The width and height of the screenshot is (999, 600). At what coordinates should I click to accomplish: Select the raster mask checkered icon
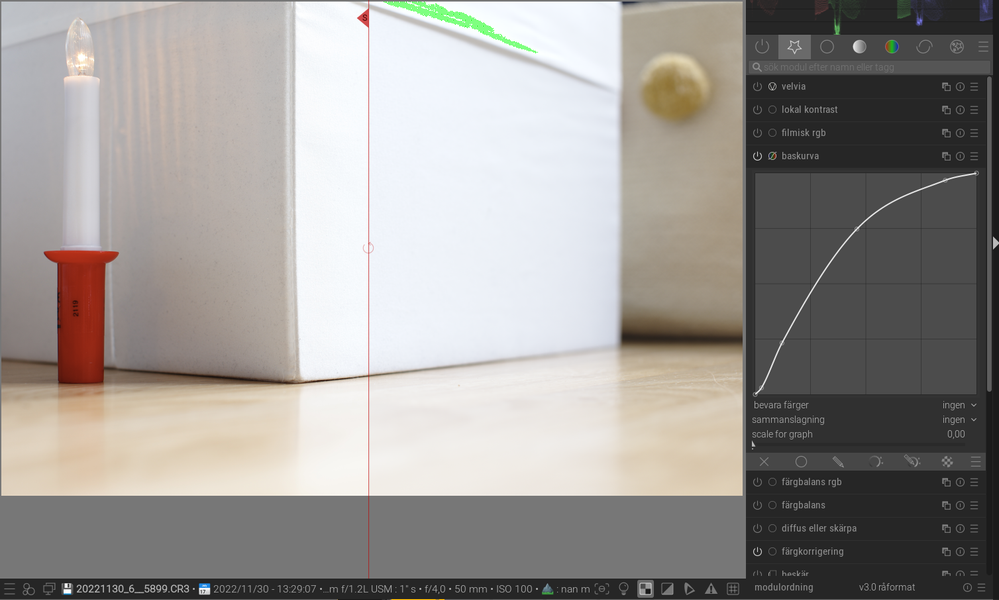(946, 462)
